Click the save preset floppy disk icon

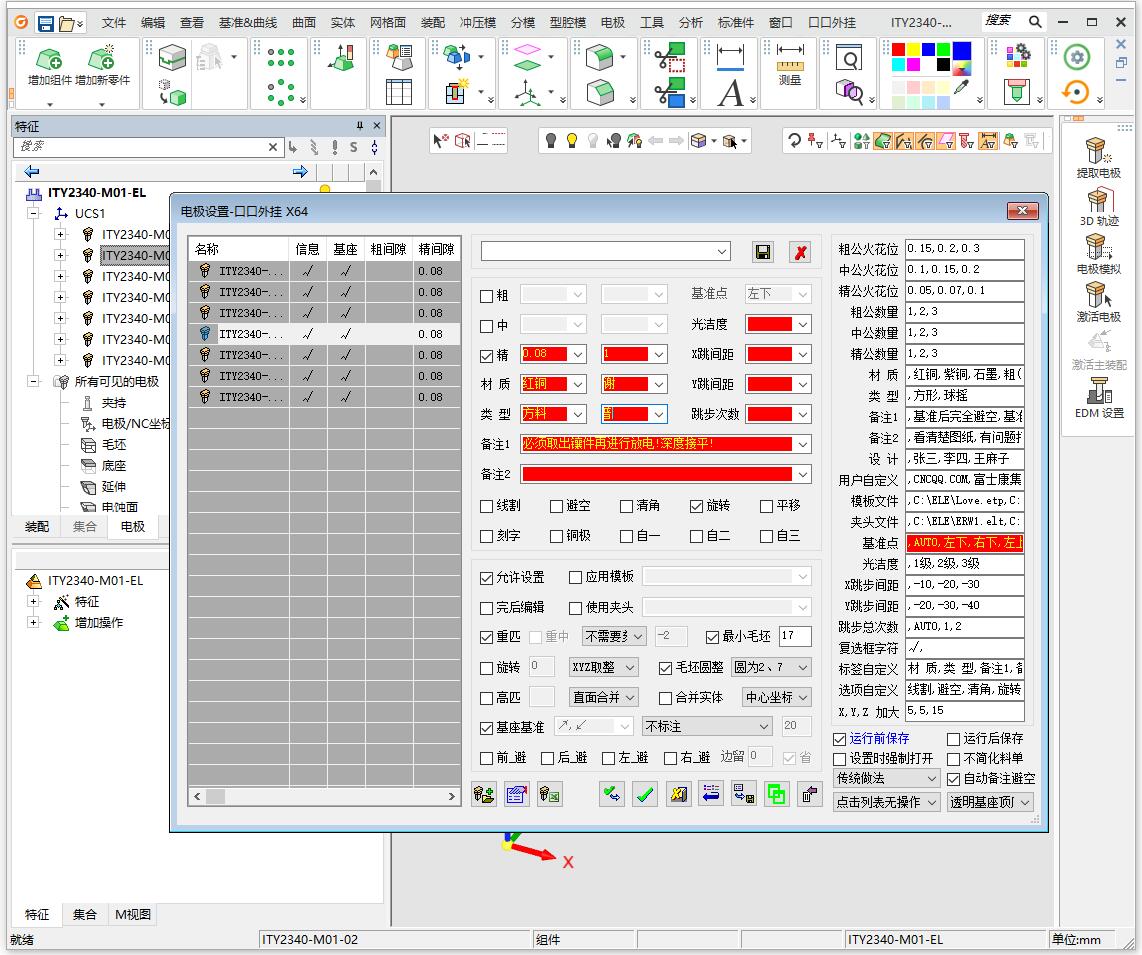763,252
